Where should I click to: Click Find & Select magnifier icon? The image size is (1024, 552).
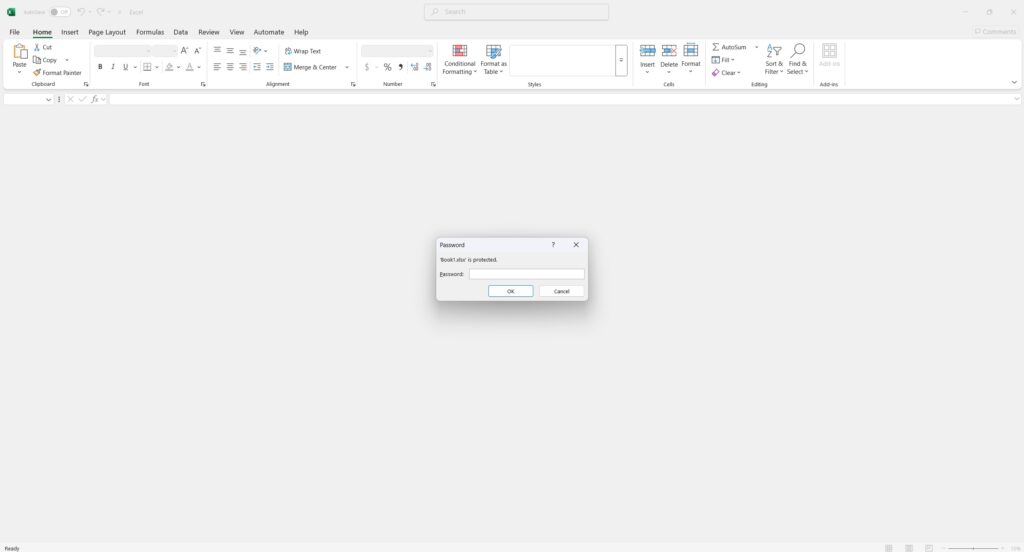[797, 51]
